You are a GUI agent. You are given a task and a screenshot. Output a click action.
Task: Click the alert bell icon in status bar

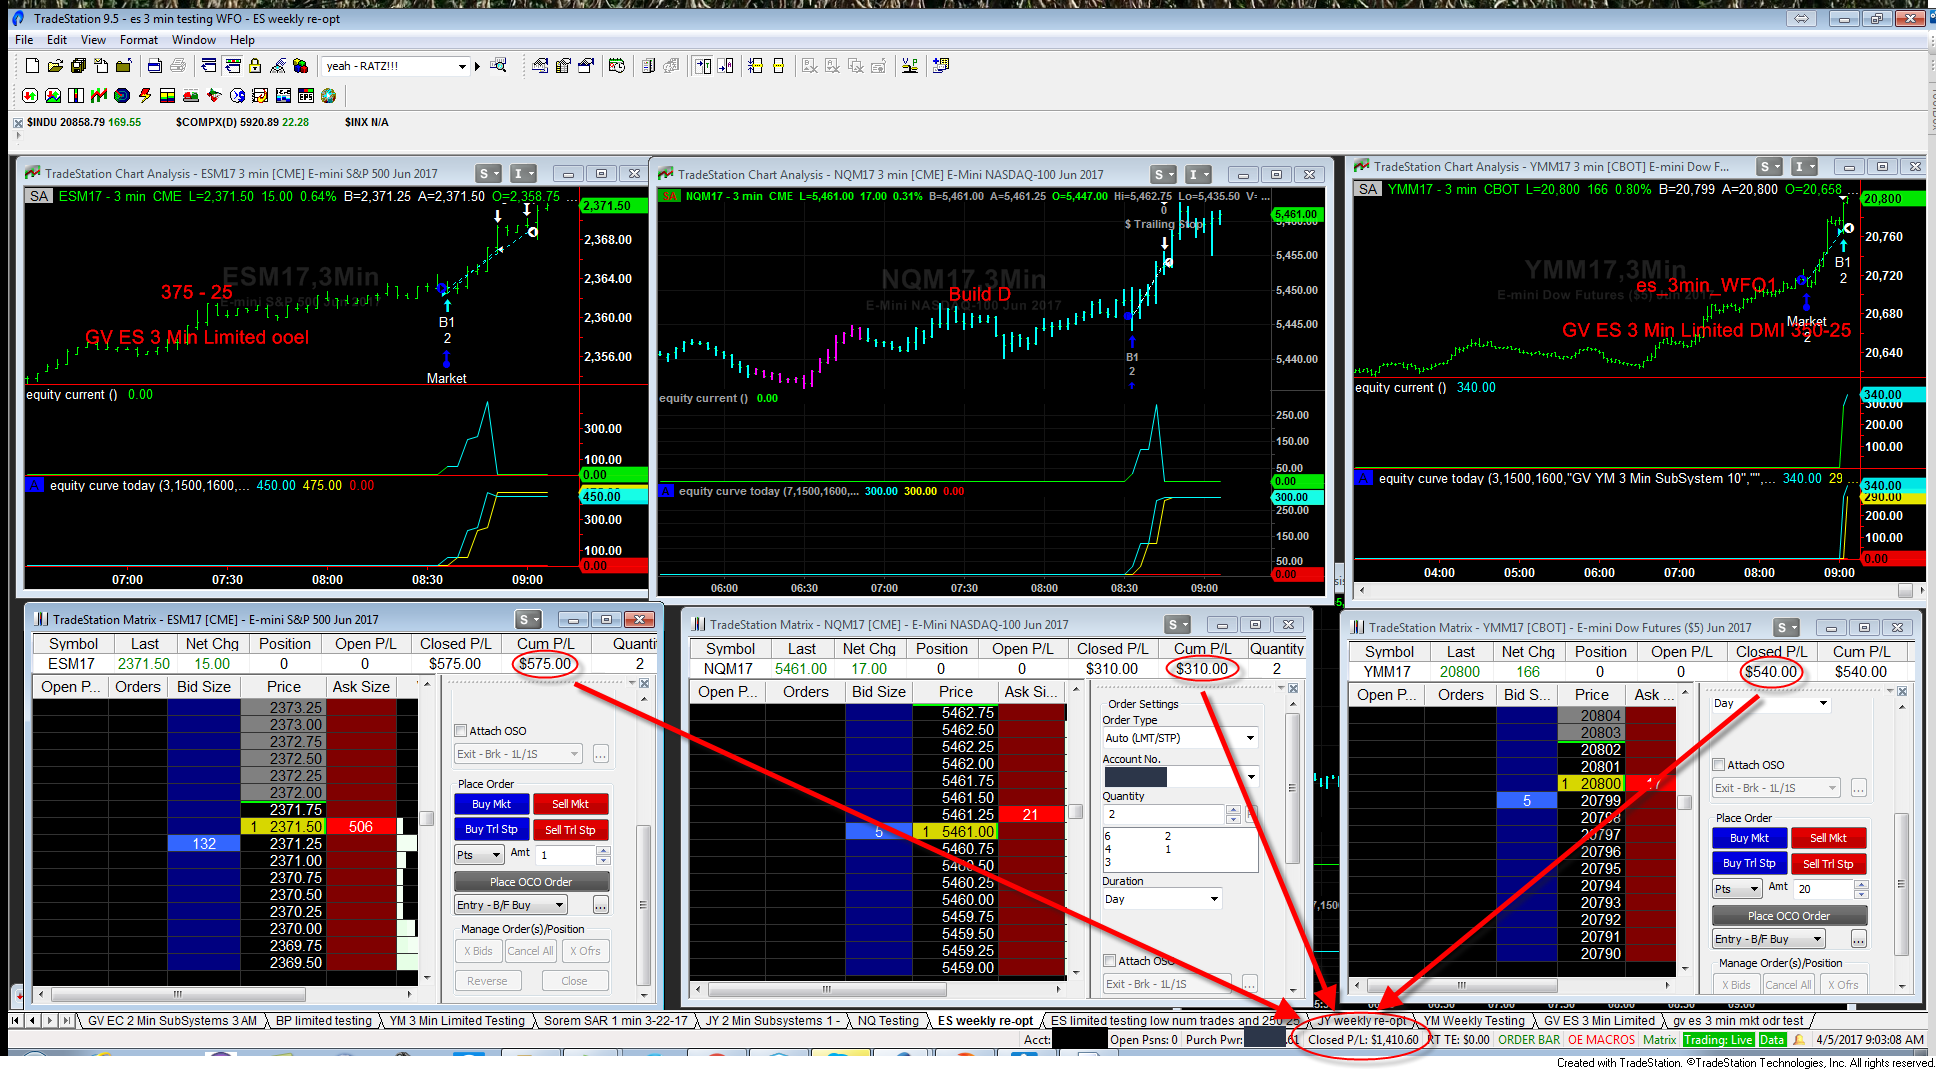point(1799,1040)
